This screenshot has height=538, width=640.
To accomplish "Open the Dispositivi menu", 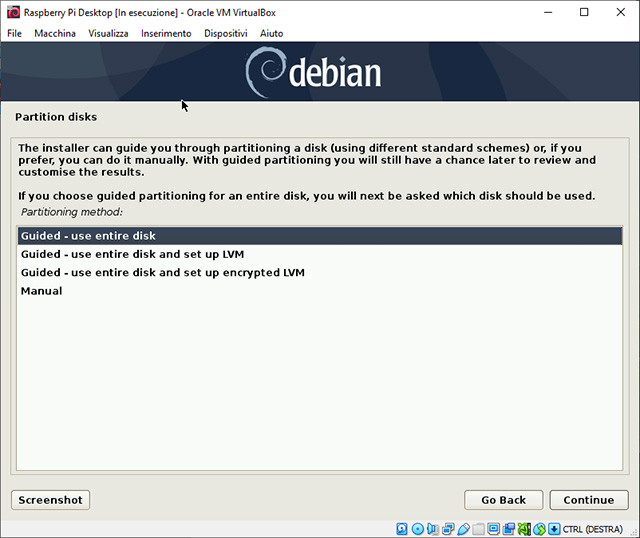I will [225, 33].
